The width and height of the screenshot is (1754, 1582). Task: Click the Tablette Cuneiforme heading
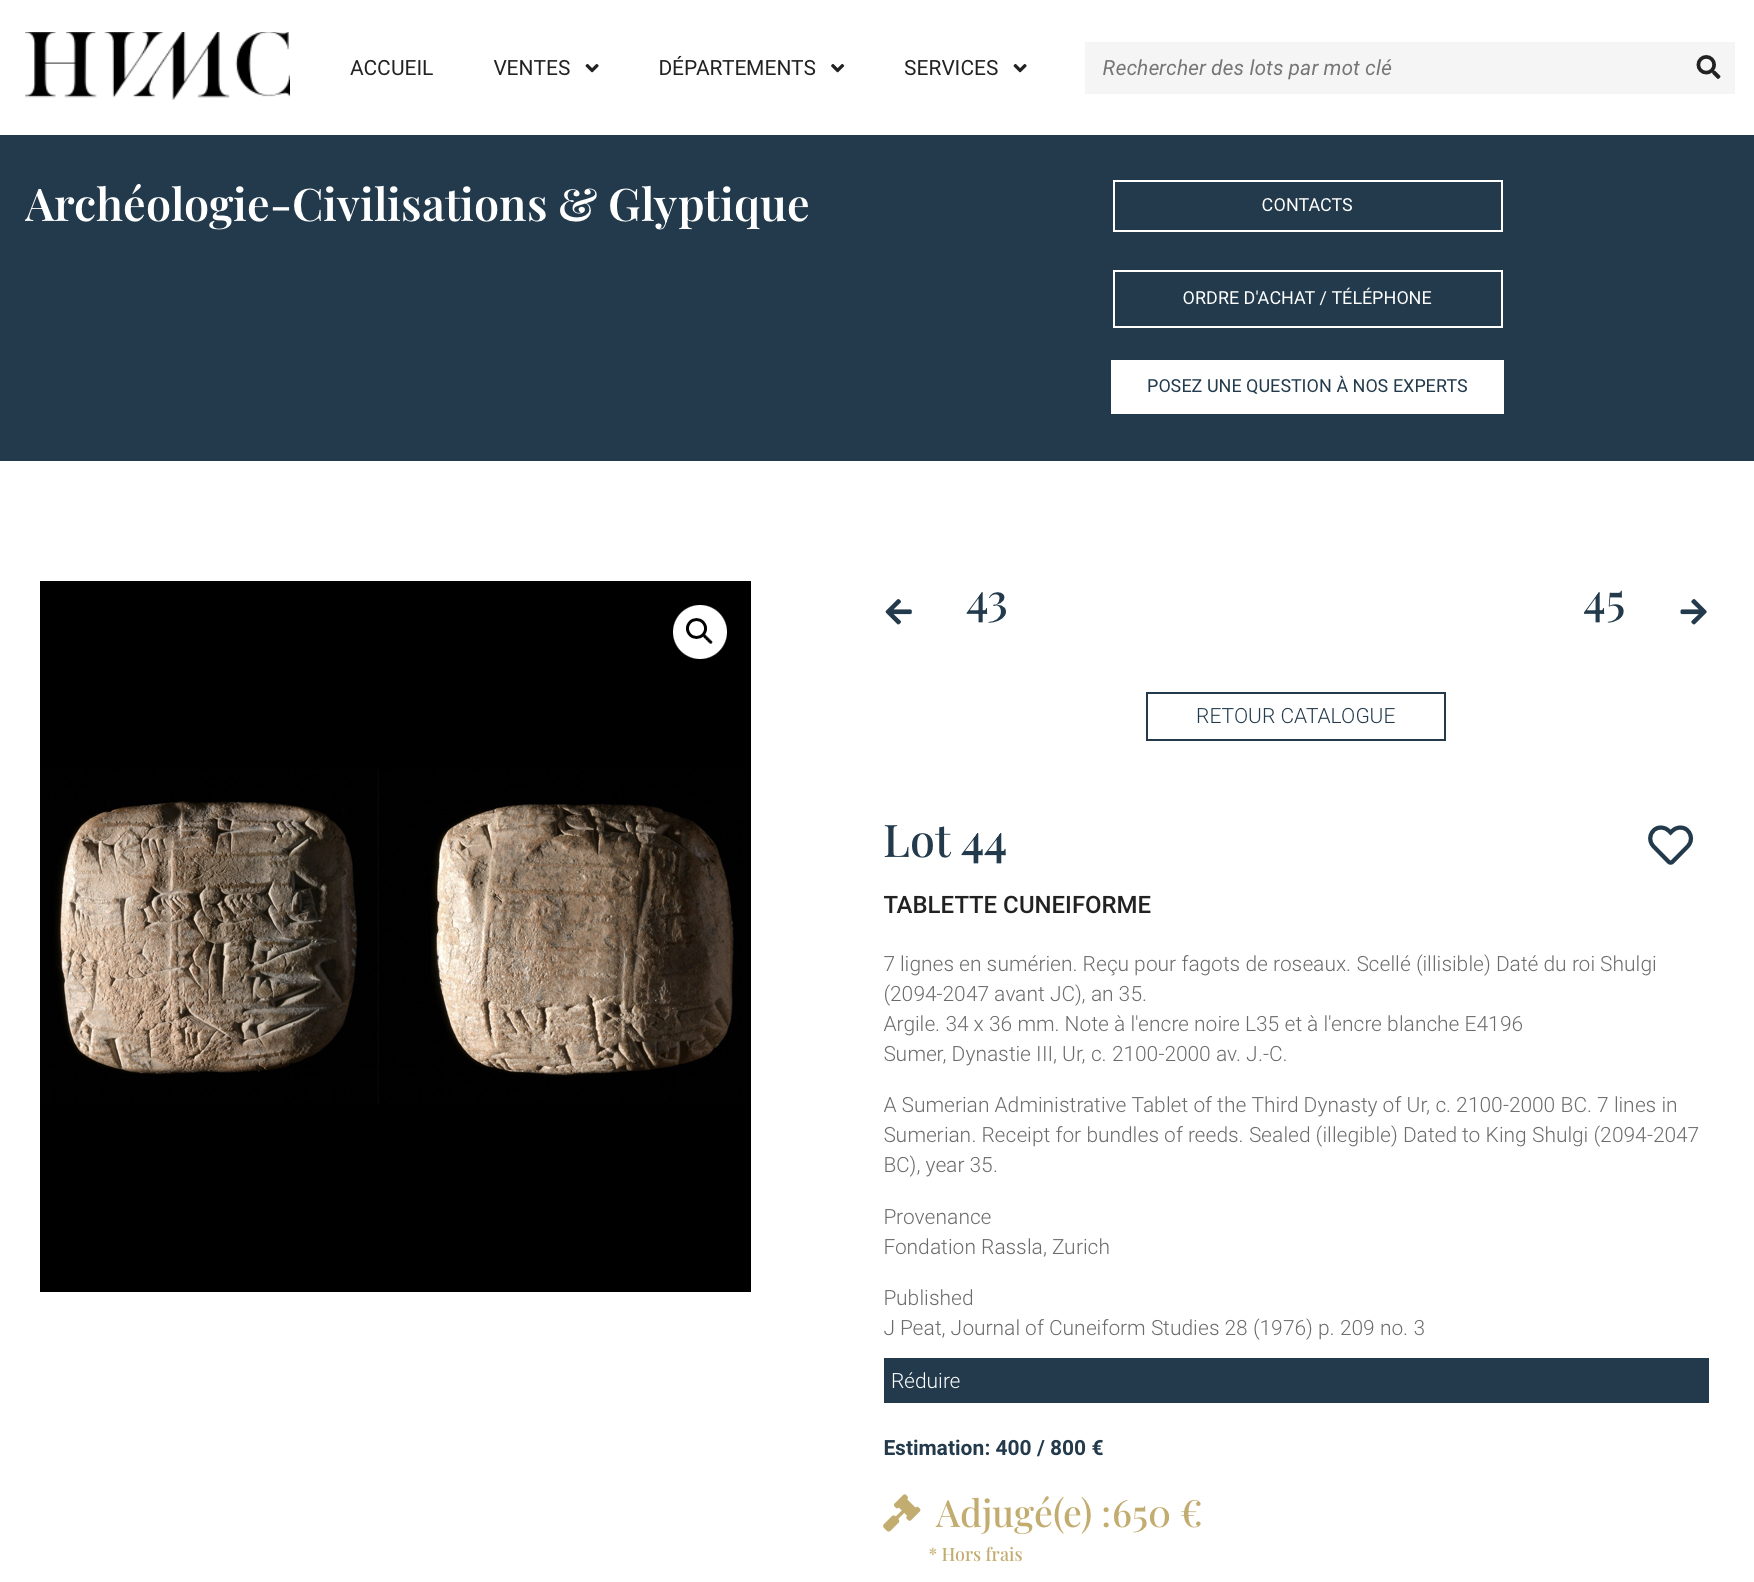point(1017,905)
